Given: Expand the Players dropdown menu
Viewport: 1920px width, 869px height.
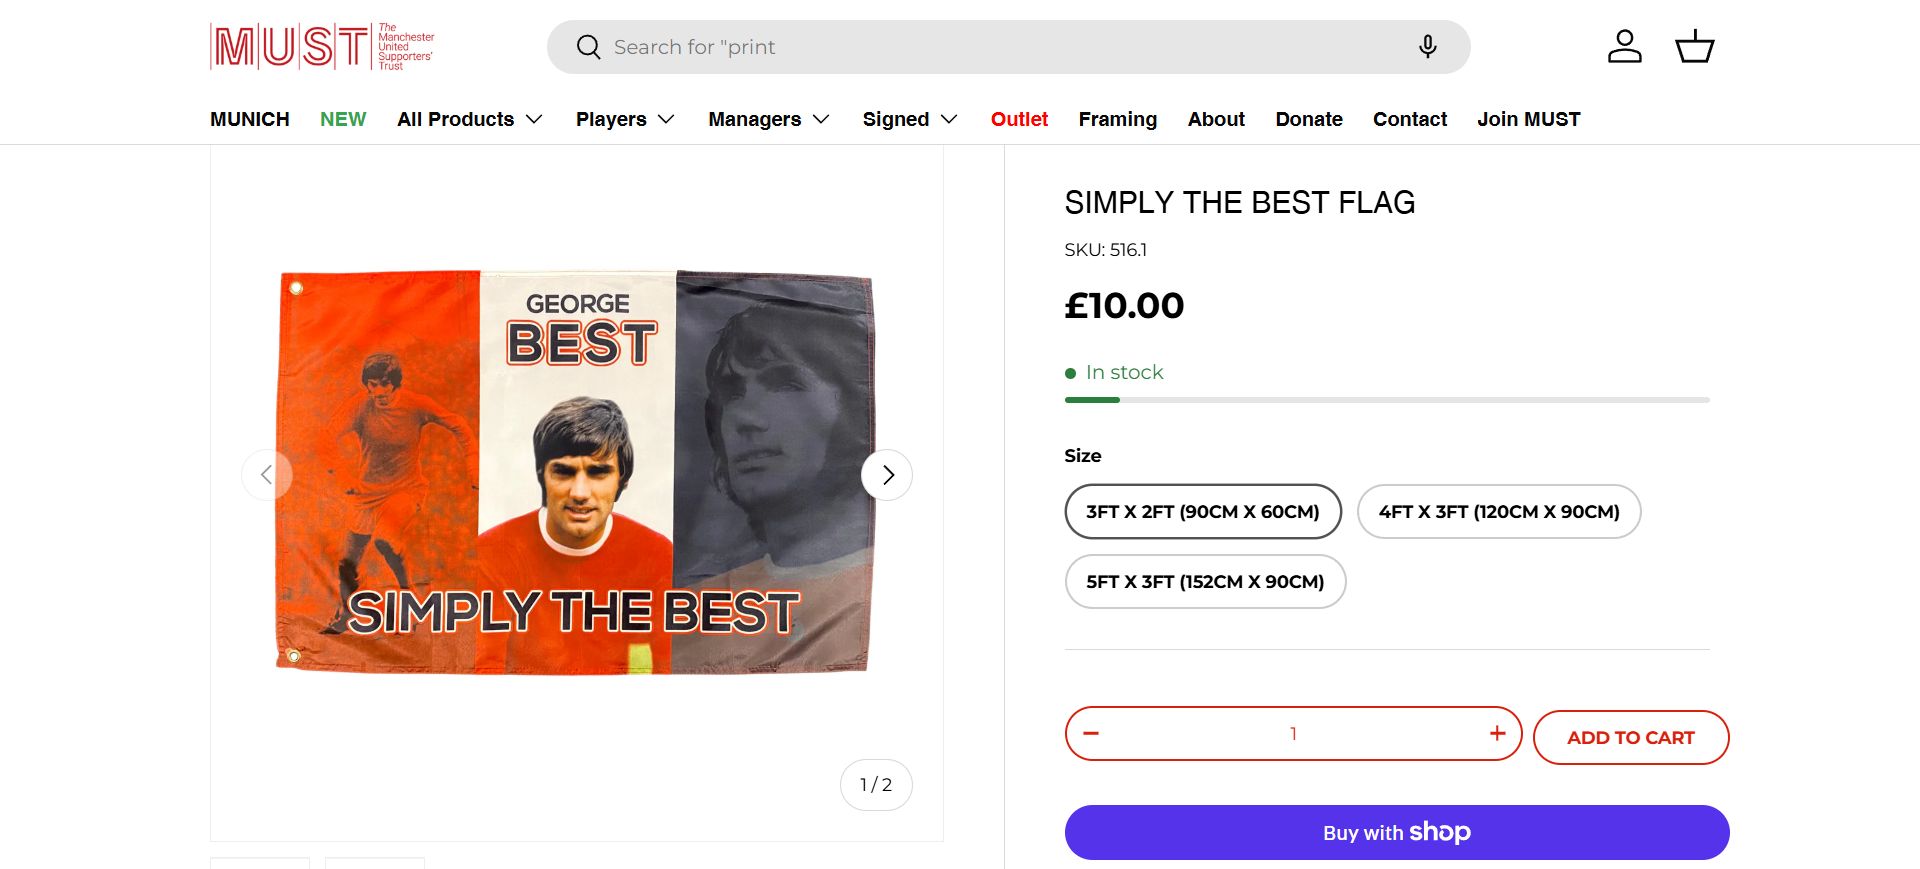Looking at the screenshot, I should [x=625, y=119].
